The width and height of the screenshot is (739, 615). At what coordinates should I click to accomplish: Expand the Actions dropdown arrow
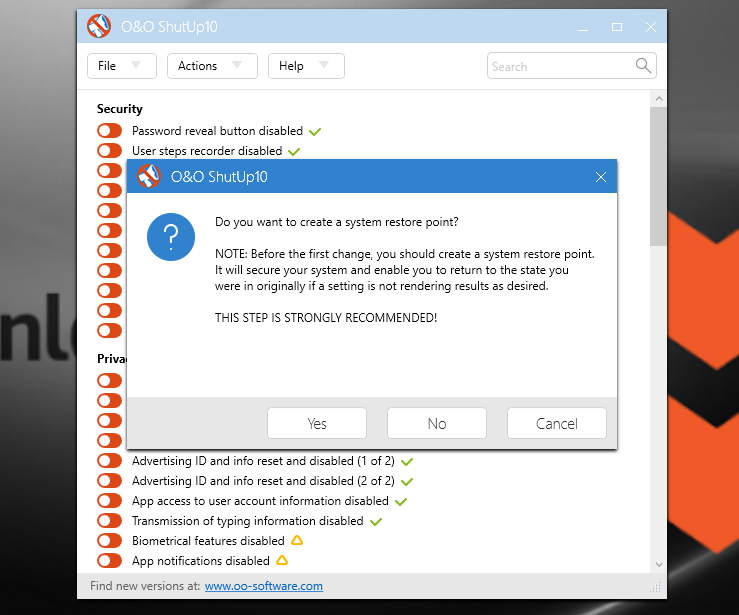tap(237, 65)
